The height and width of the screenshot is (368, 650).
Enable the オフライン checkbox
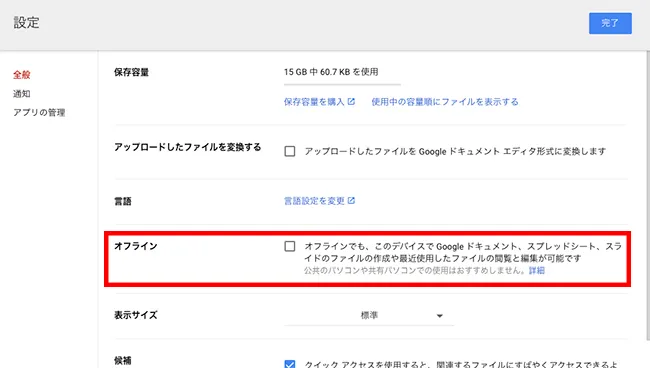tap(290, 246)
